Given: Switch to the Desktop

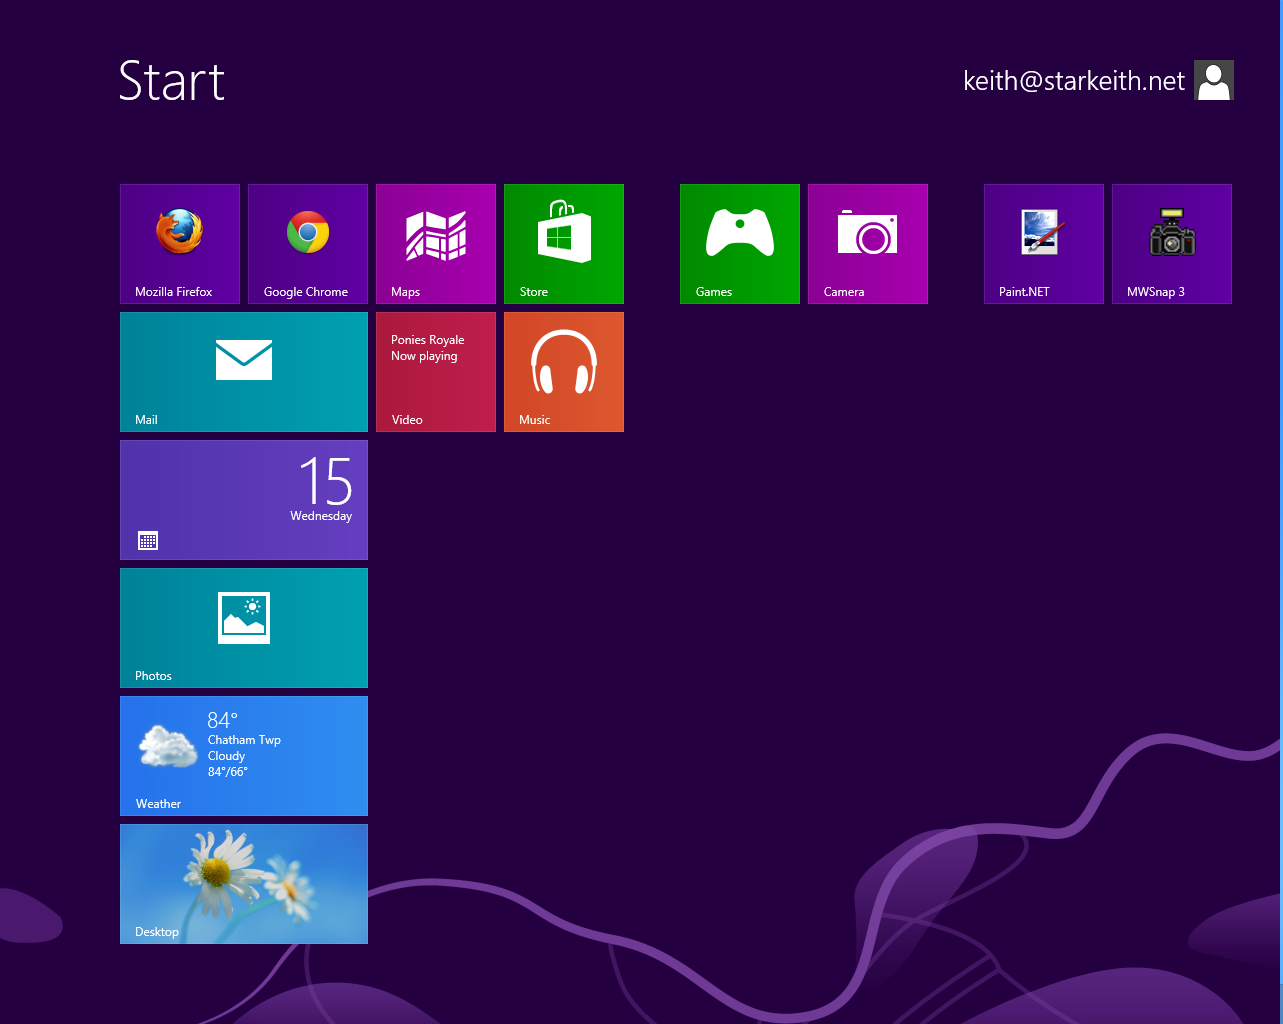Looking at the screenshot, I should pyautogui.click(x=243, y=883).
